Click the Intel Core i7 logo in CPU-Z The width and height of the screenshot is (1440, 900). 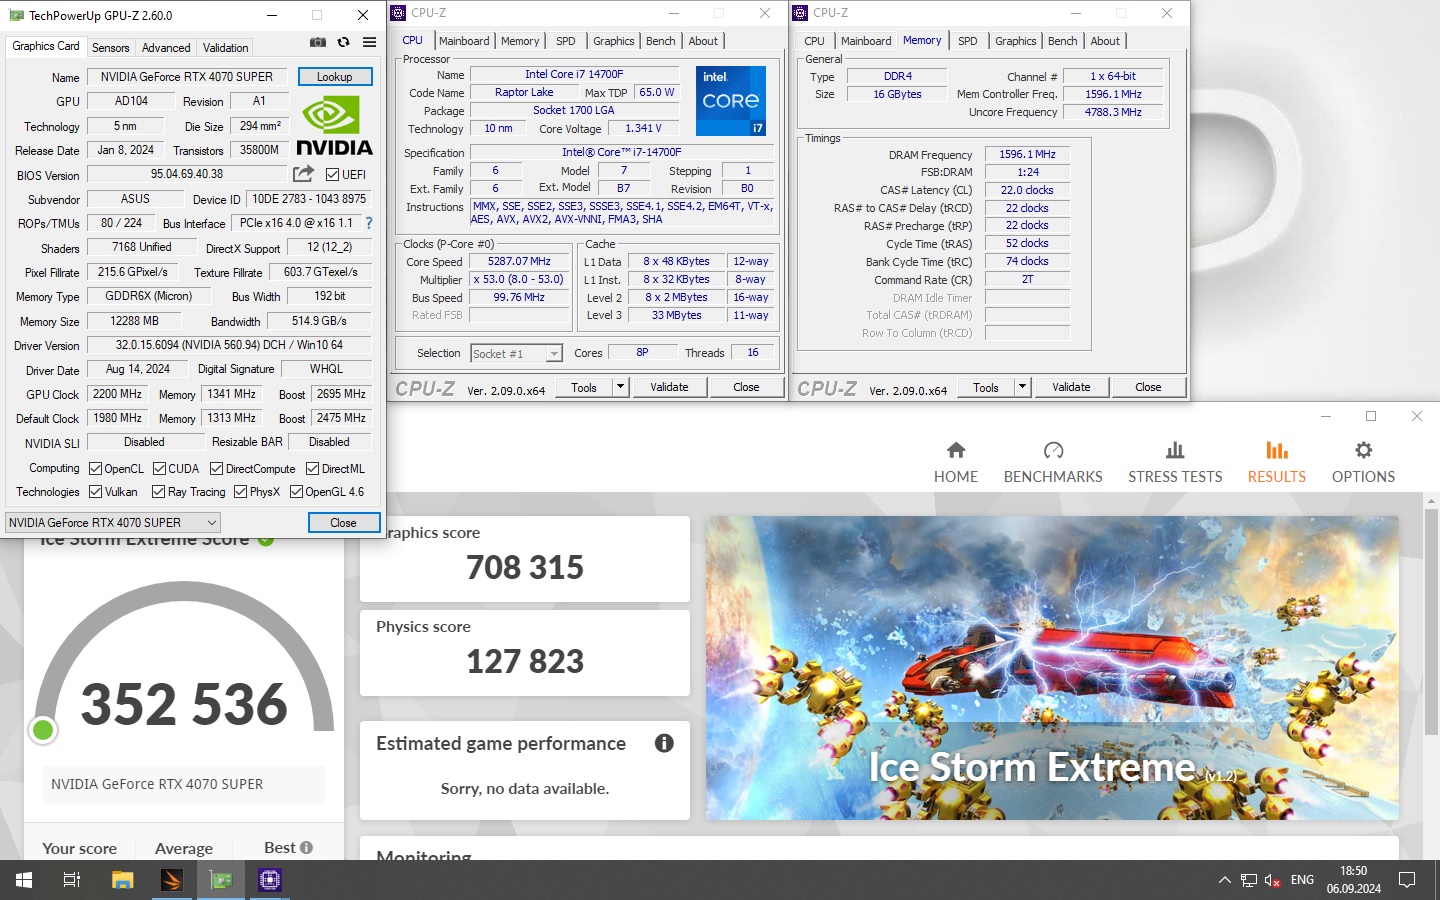point(731,100)
